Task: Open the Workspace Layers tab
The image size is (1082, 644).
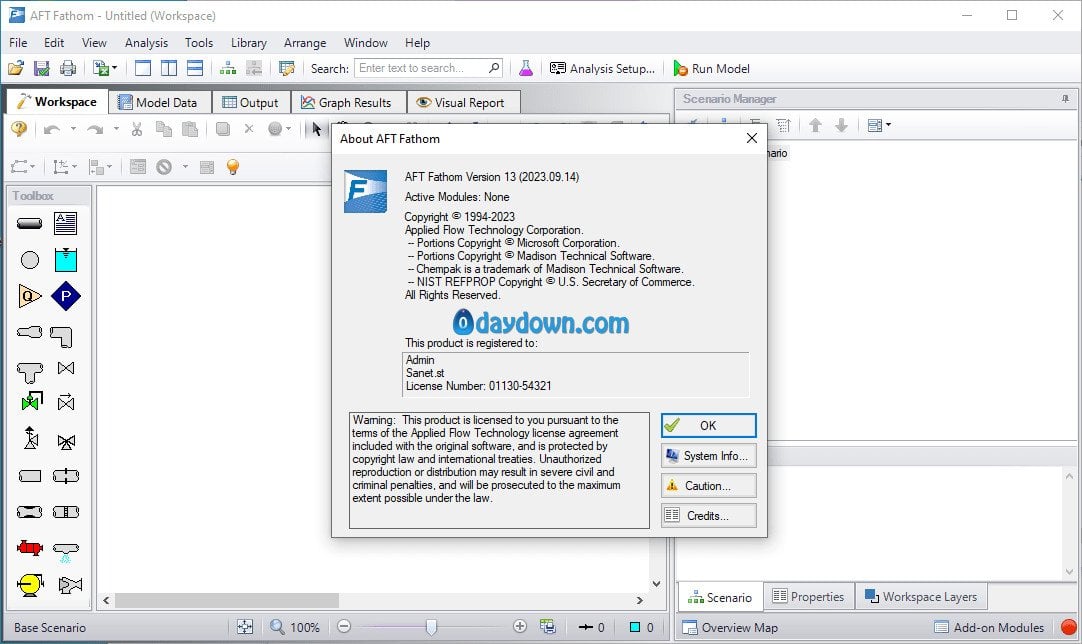Action: 921,596
